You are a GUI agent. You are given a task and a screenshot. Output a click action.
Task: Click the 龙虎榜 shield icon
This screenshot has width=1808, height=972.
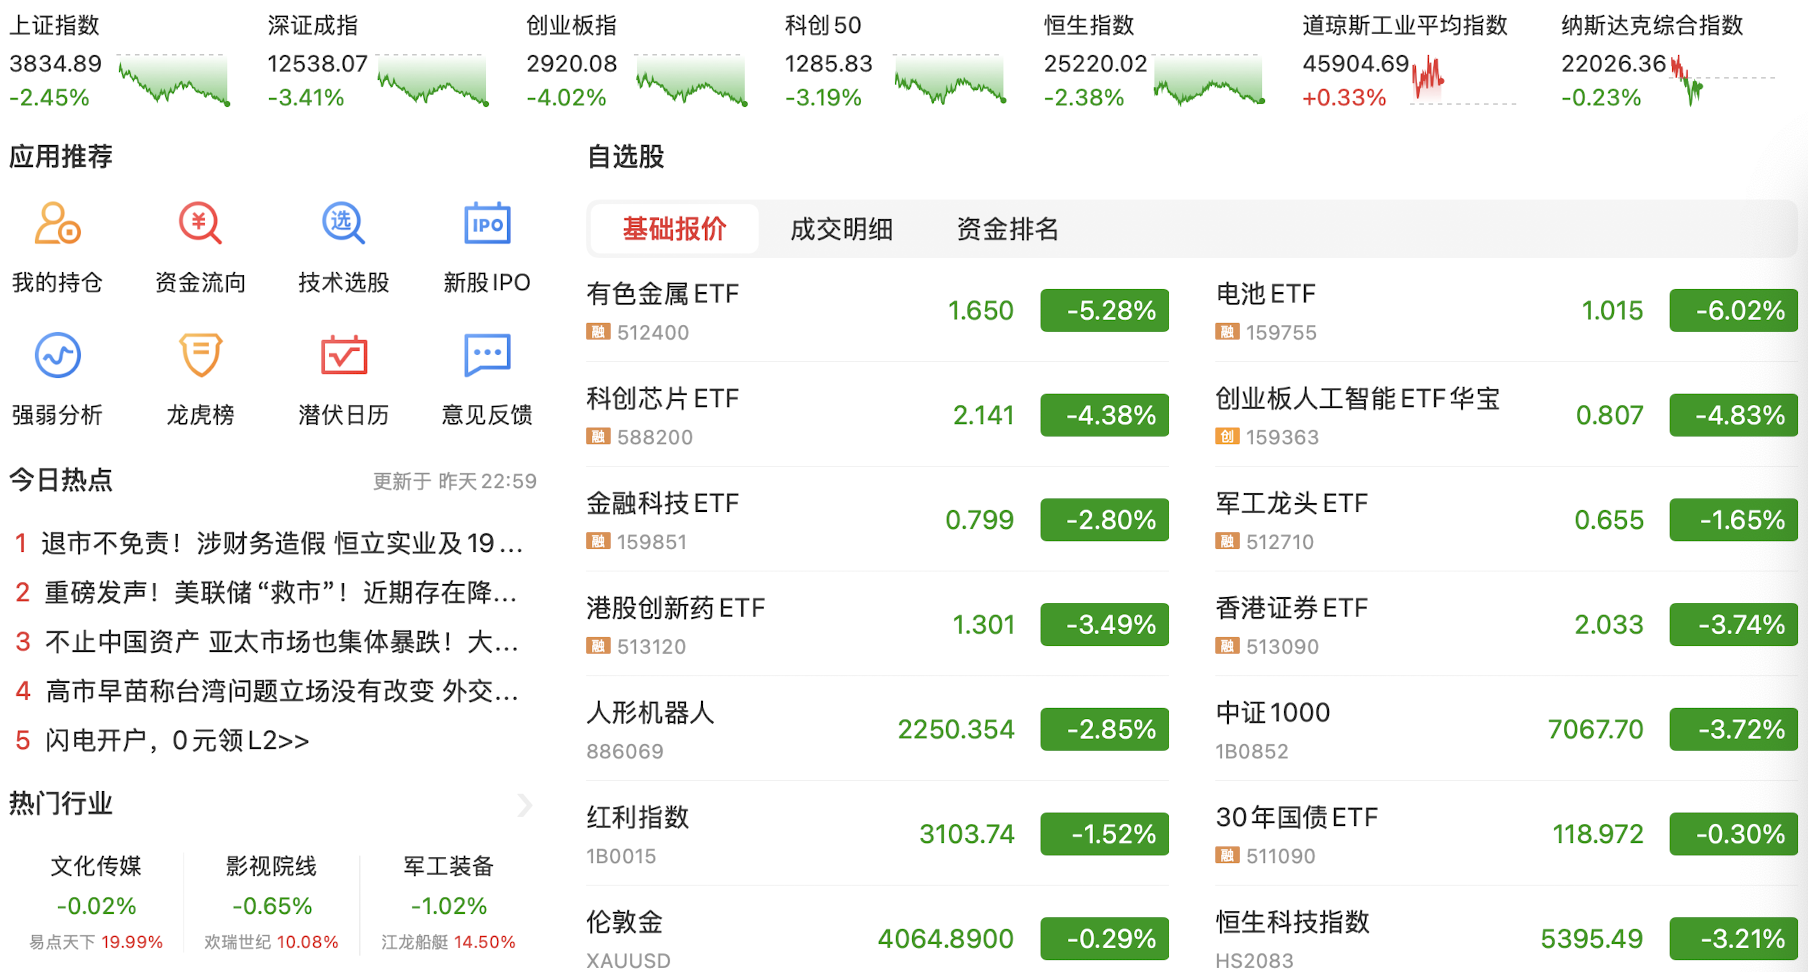coord(200,356)
